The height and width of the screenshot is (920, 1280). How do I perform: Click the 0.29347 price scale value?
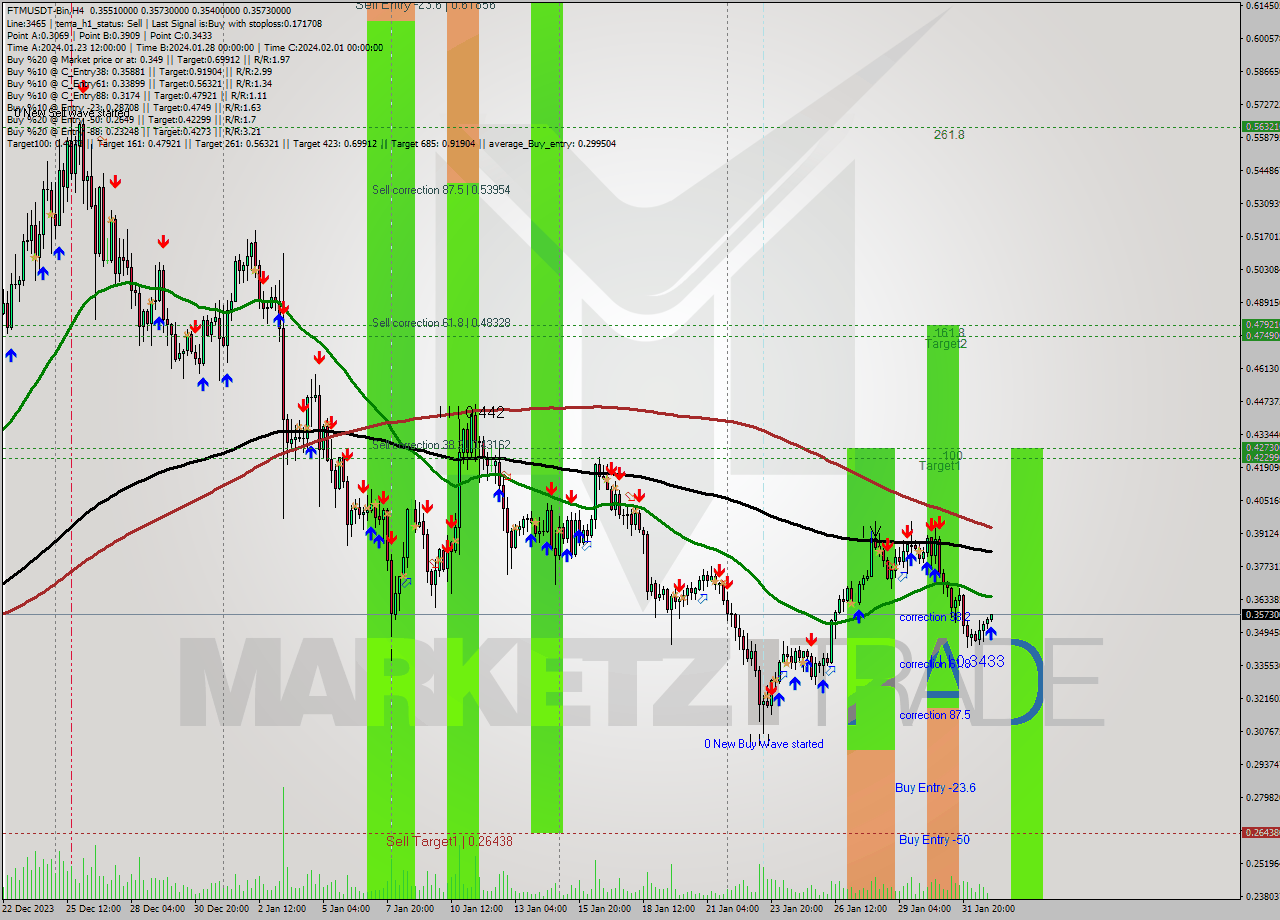pos(1262,765)
